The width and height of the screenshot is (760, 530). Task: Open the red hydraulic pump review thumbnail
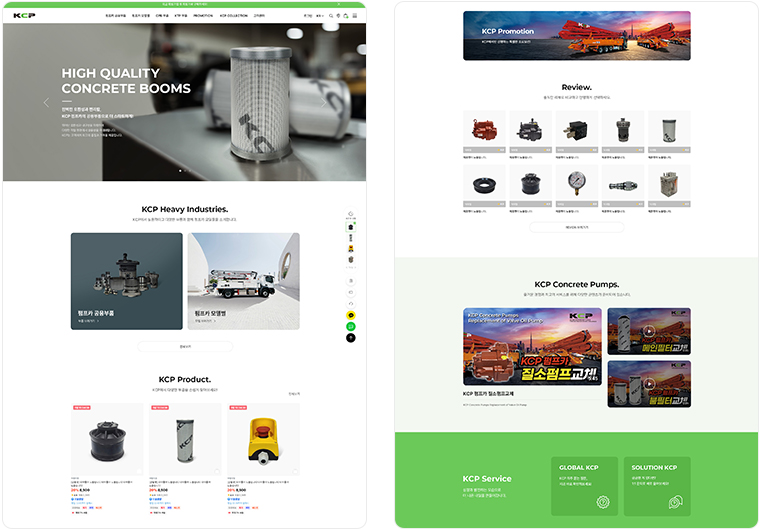(484, 131)
